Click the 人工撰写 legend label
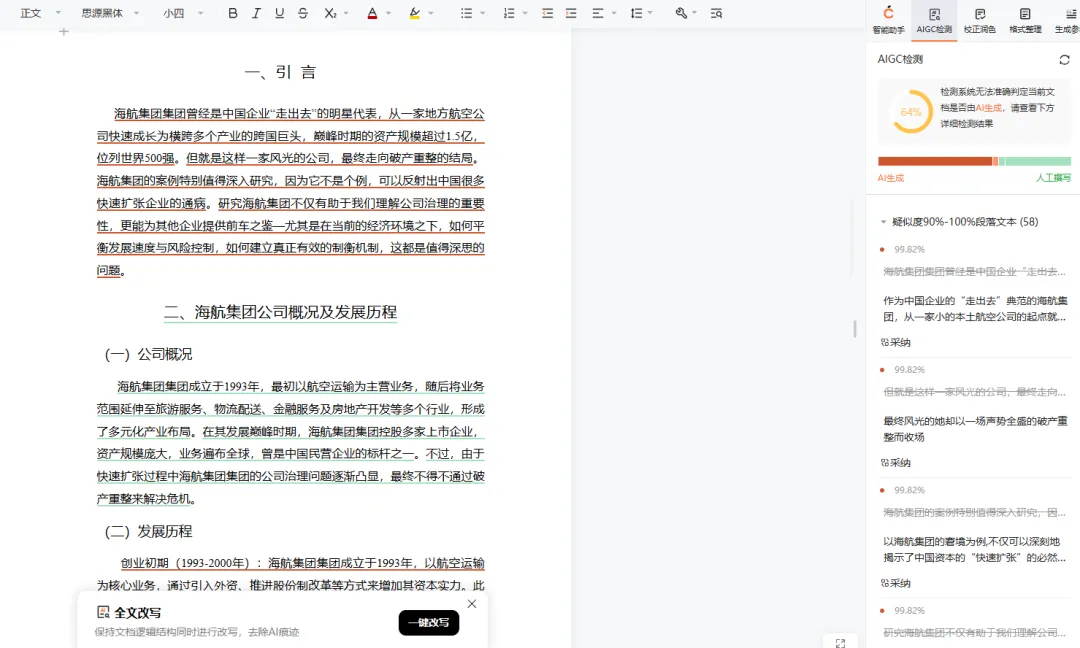Screen dimensions: 1080x648 click(1053, 178)
